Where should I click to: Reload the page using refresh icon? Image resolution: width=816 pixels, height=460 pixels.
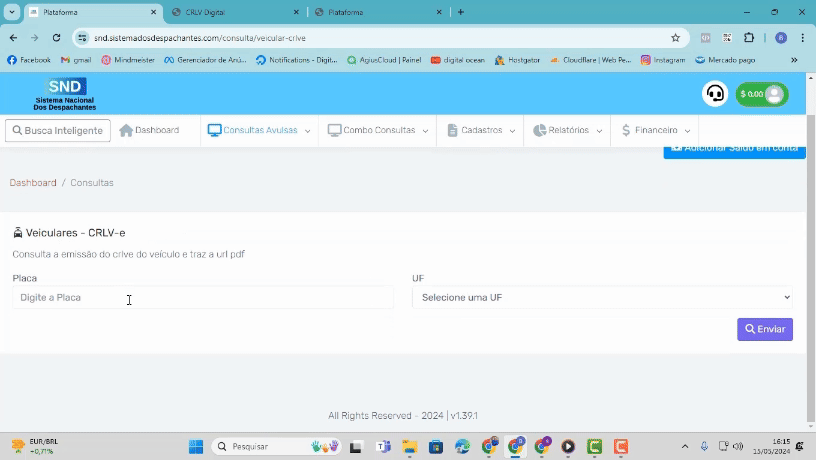[x=56, y=38]
